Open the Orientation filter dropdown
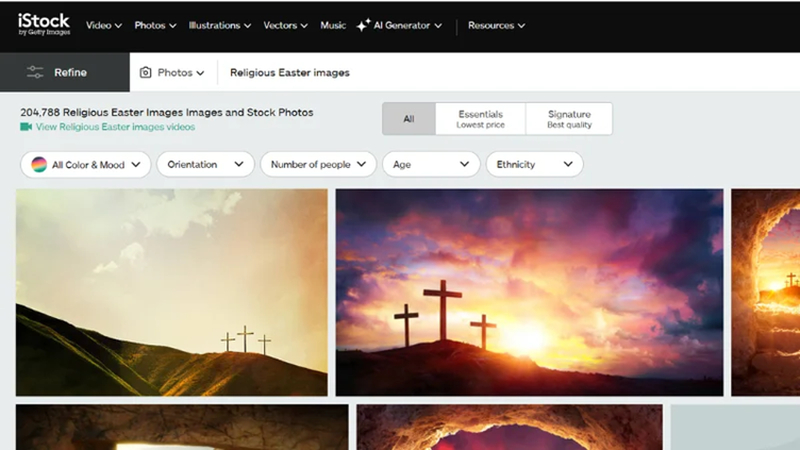The width and height of the screenshot is (800, 450). [x=205, y=164]
